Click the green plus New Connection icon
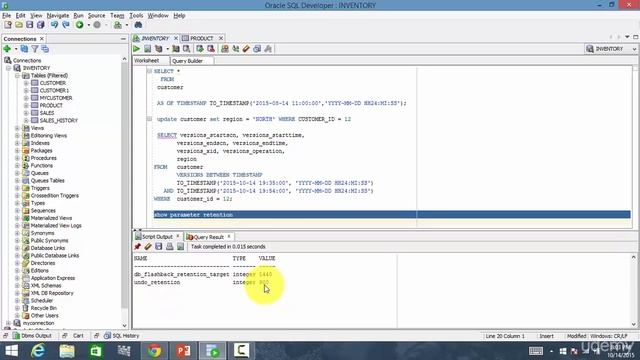The height and width of the screenshot is (360, 640). pyautogui.click(x=7, y=49)
